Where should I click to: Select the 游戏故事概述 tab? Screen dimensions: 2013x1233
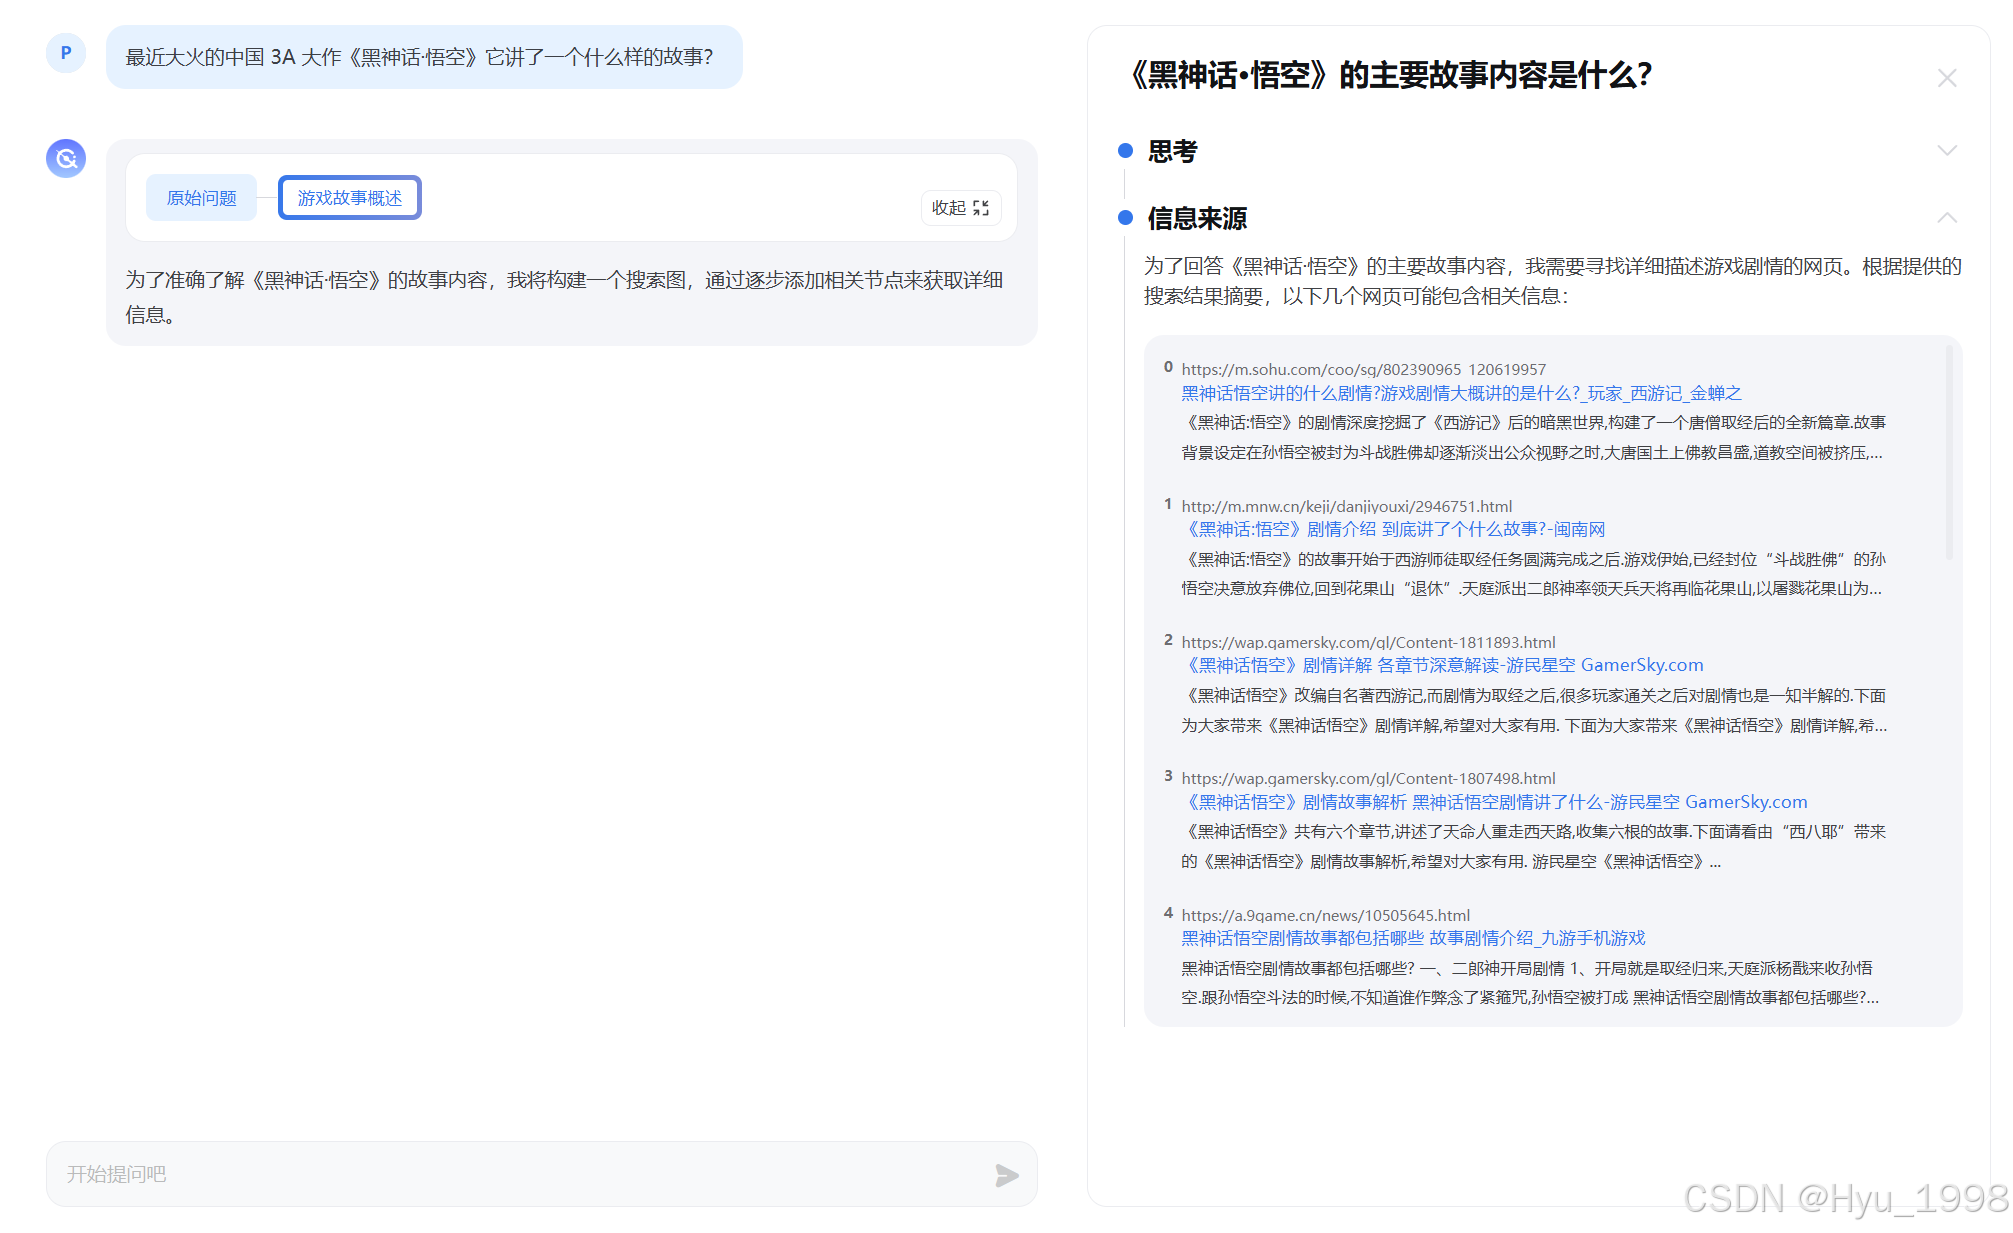(349, 197)
